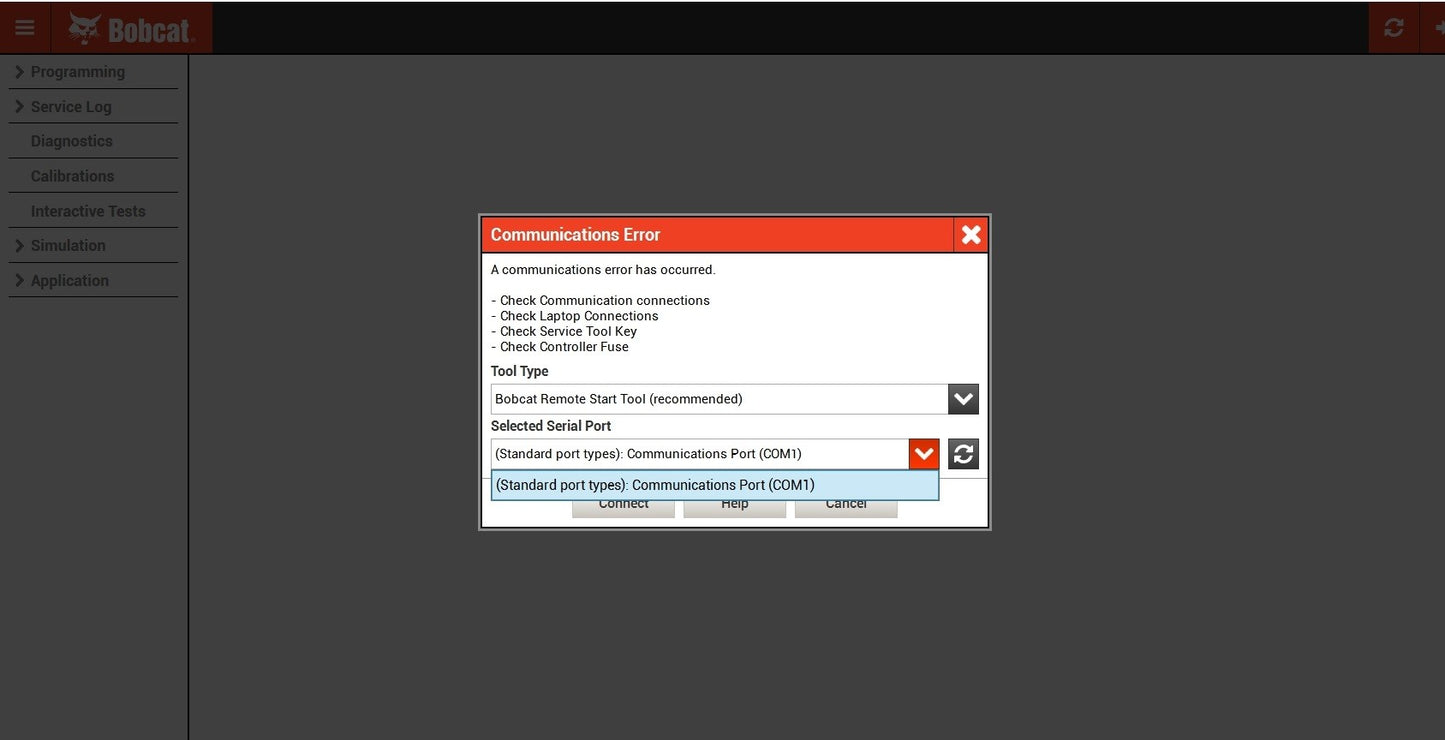1445x740 pixels.
Task: Open Interactive Tests in the sidebar
Action: click(88, 211)
